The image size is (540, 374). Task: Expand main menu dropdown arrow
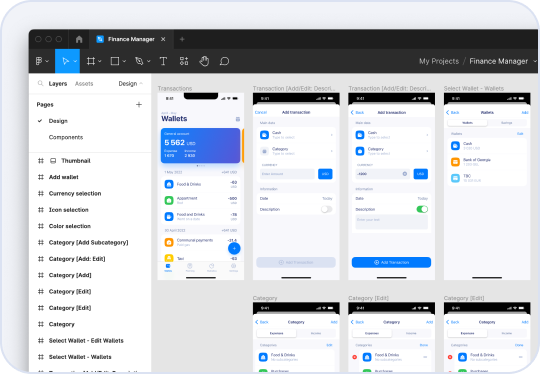tap(47, 61)
